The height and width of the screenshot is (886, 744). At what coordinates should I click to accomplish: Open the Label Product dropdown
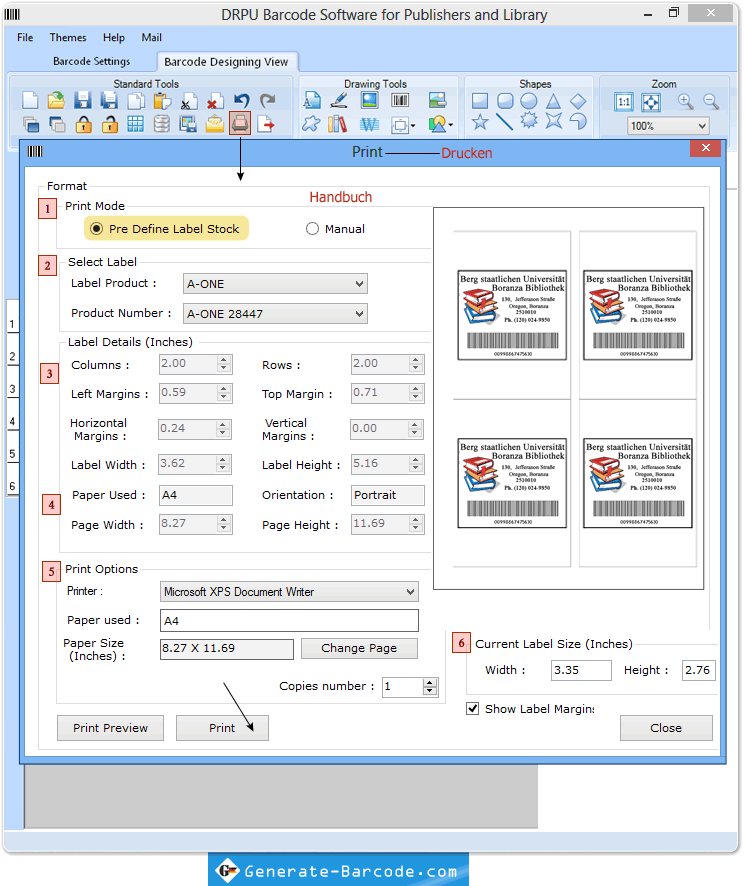pyautogui.click(x=275, y=284)
